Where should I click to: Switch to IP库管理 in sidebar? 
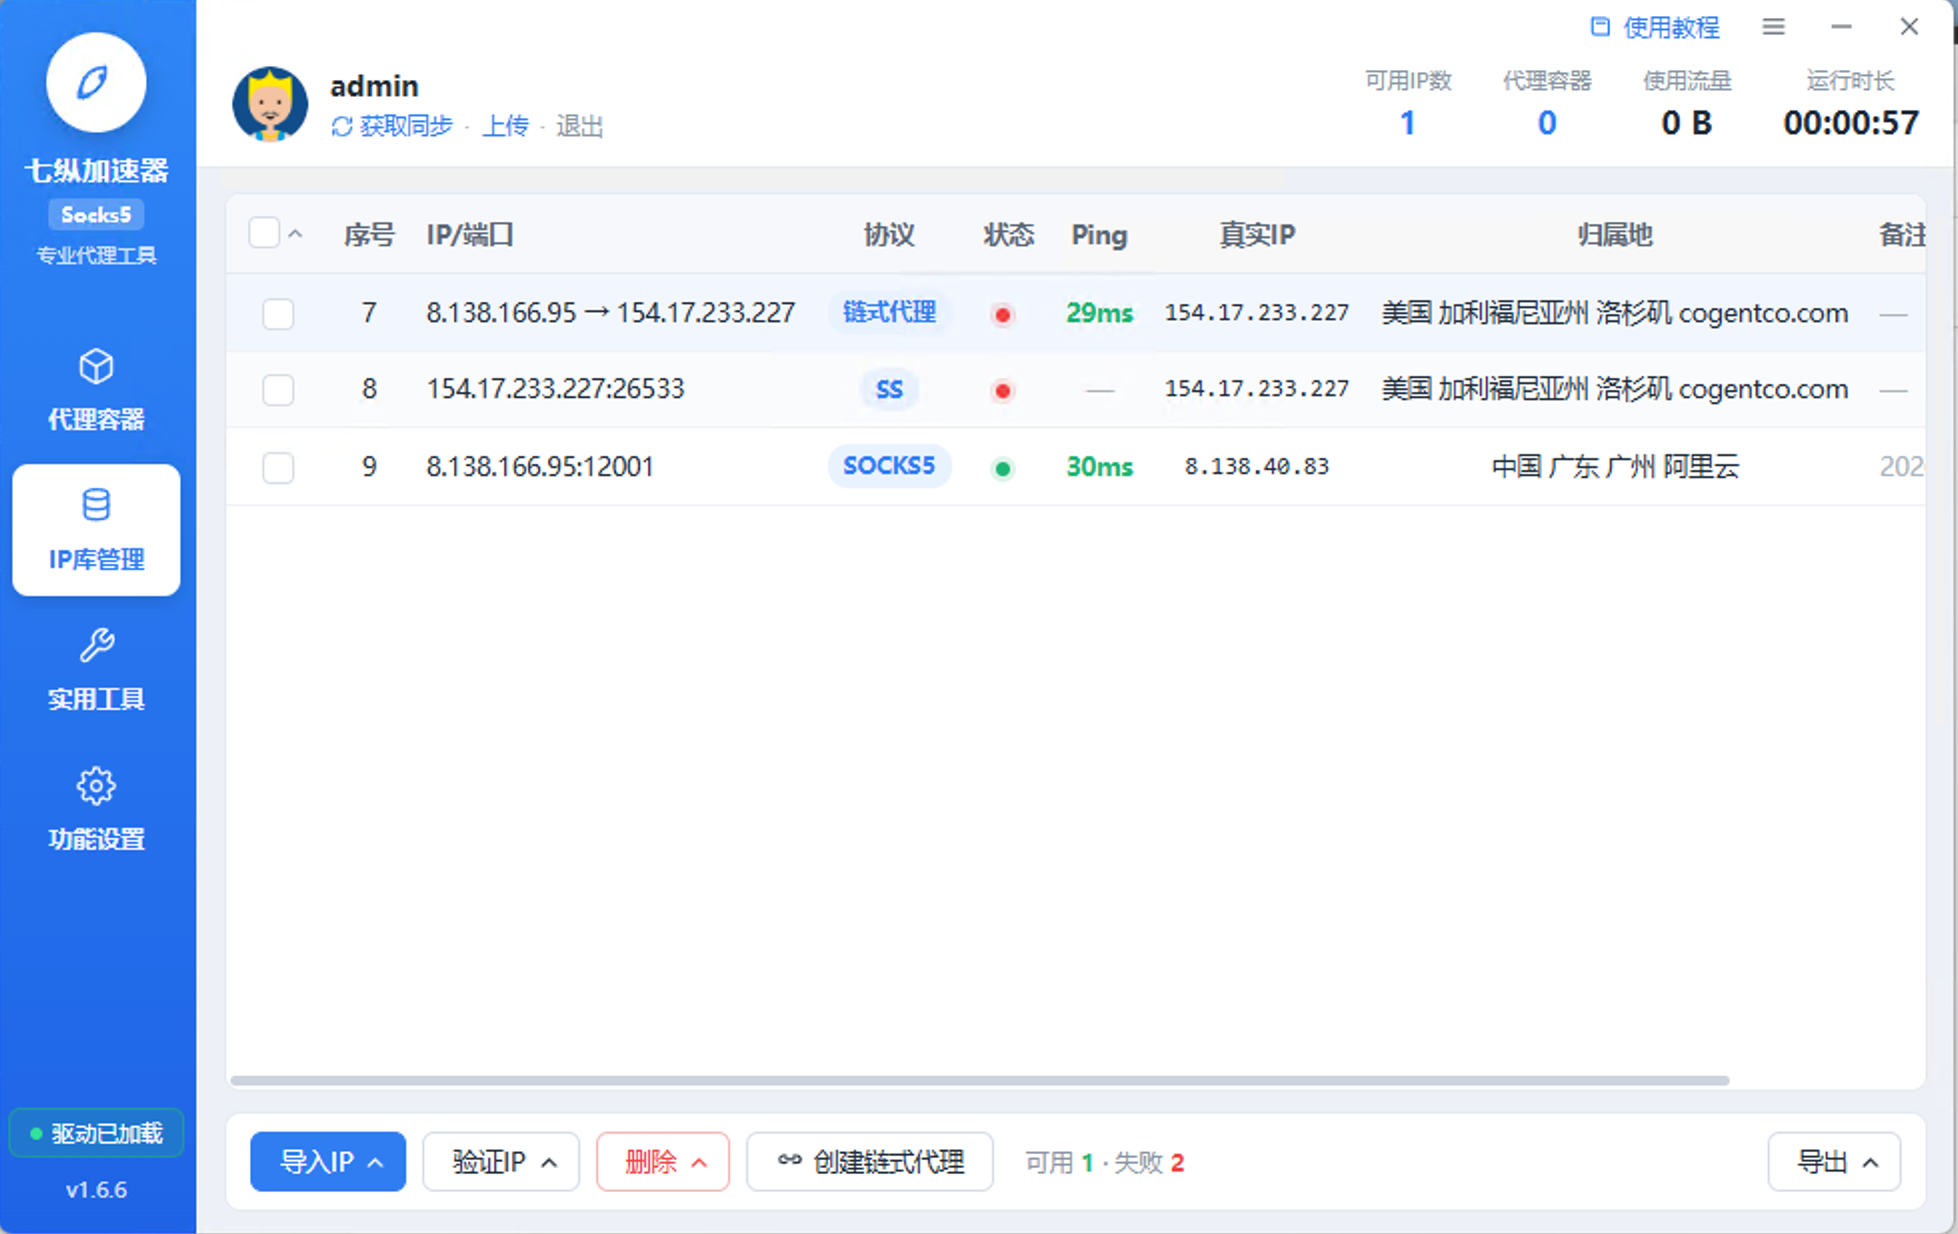[96, 530]
